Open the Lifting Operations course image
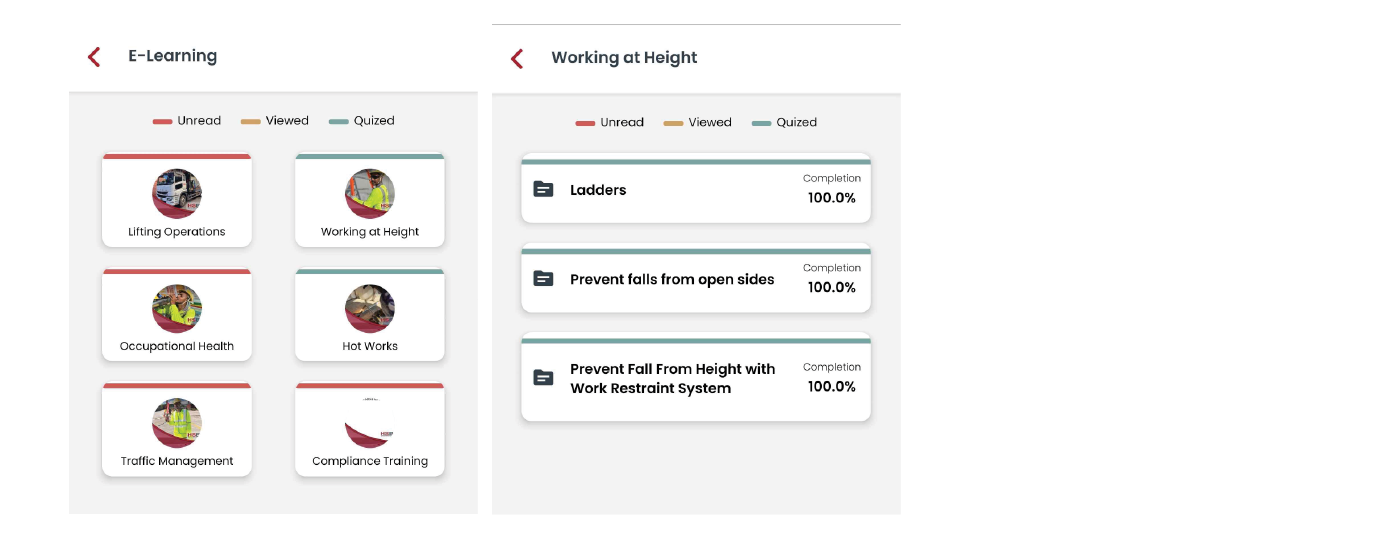The height and width of the screenshot is (538, 1400). coord(177,193)
